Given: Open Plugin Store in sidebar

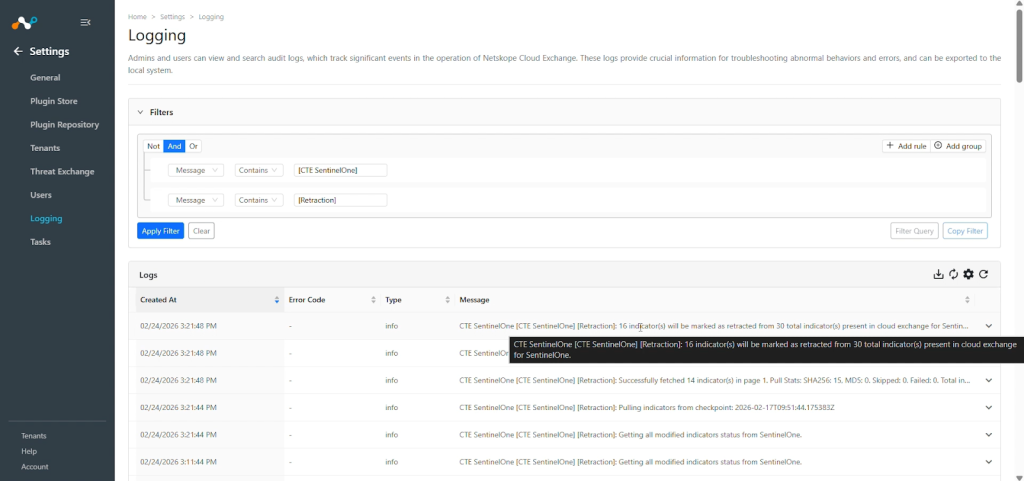Looking at the screenshot, I should click(x=54, y=101).
